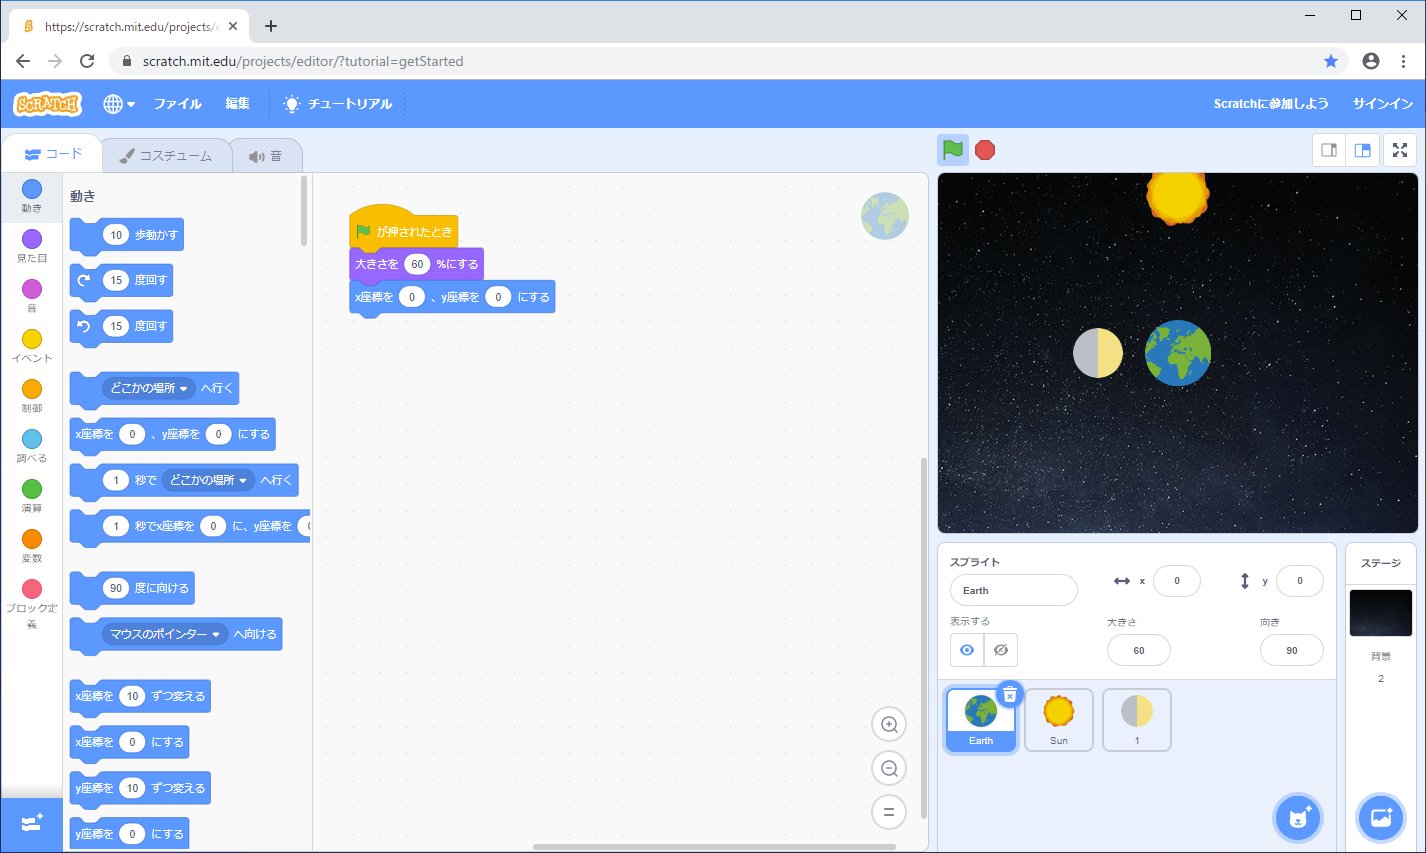Viewport: 1426px width, 853px height.
Task: Select the Sun sprite thumbnail
Action: pos(1058,719)
